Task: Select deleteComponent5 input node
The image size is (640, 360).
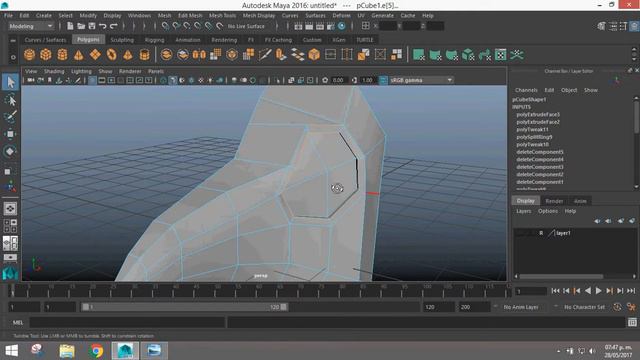Action: coord(540,152)
